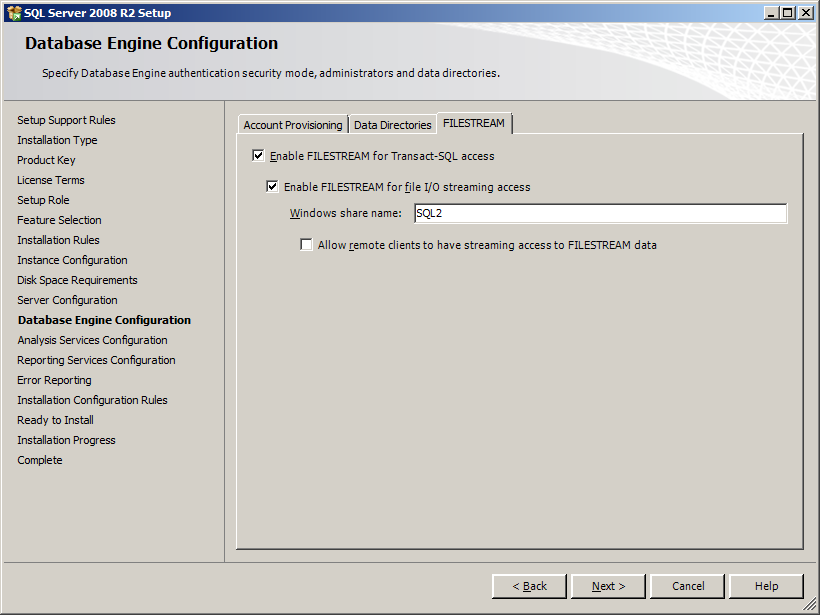The height and width of the screenshot is (615, 820).
Task: Select the FILESTREAM tab
Action: tap(474, 123)
